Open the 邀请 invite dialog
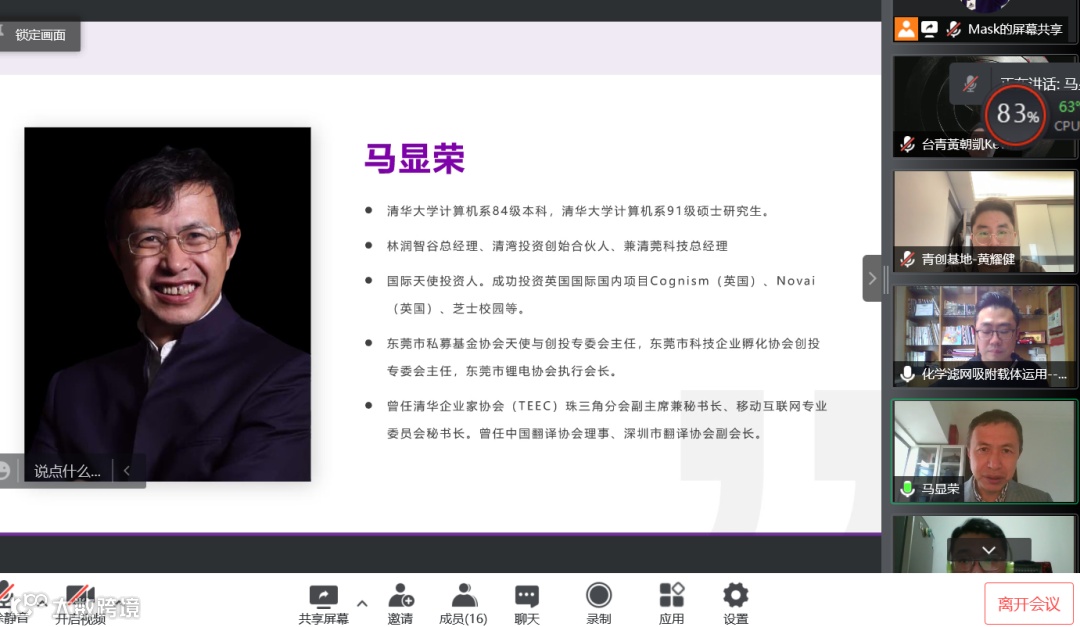Screen dimensions: 1080x627 pos(400,604)
